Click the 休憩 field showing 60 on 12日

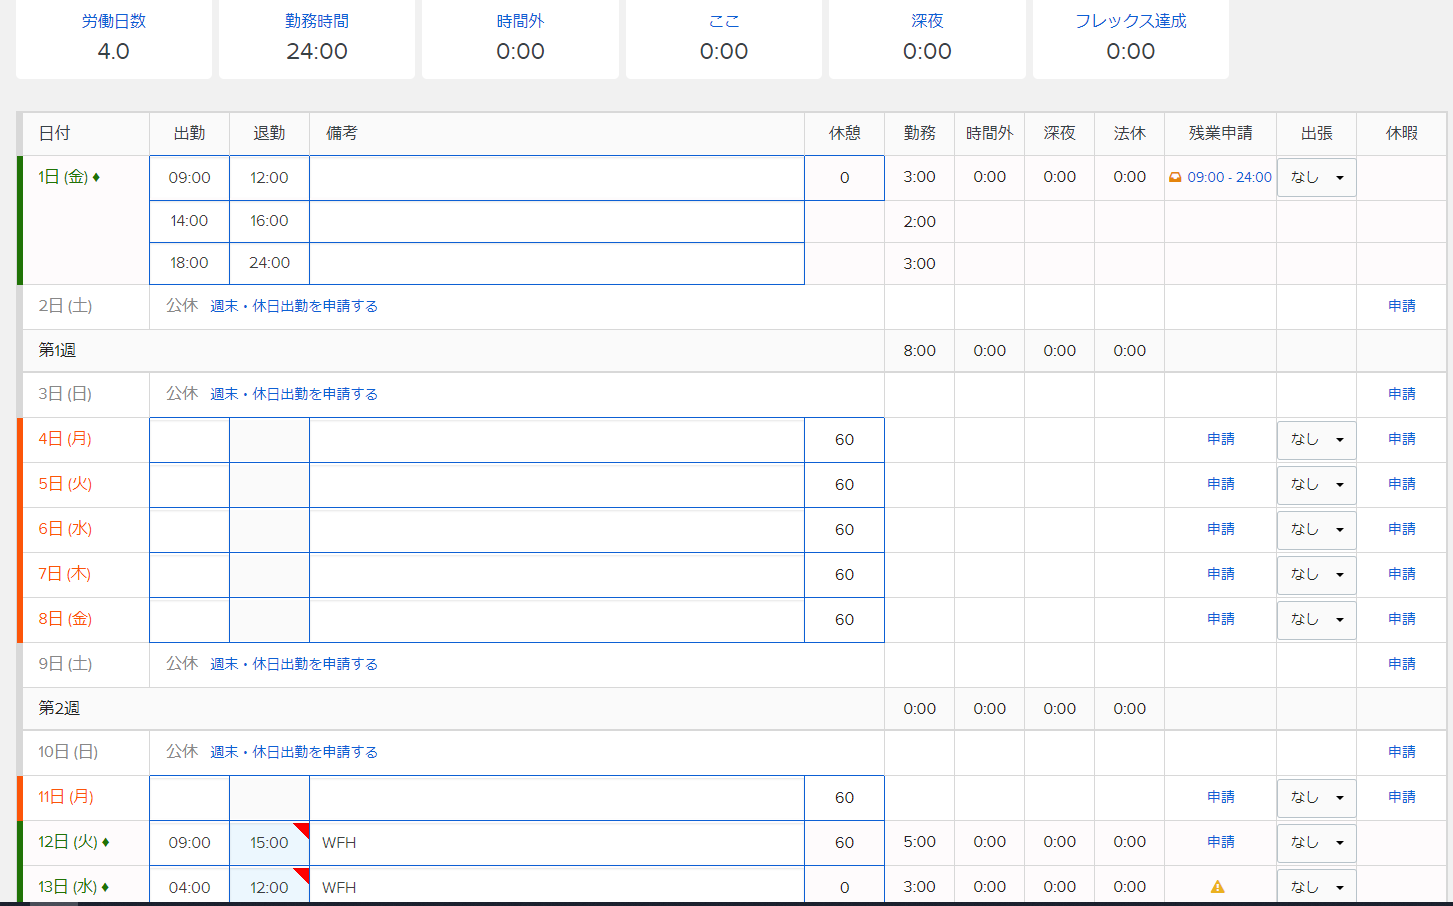844,843
